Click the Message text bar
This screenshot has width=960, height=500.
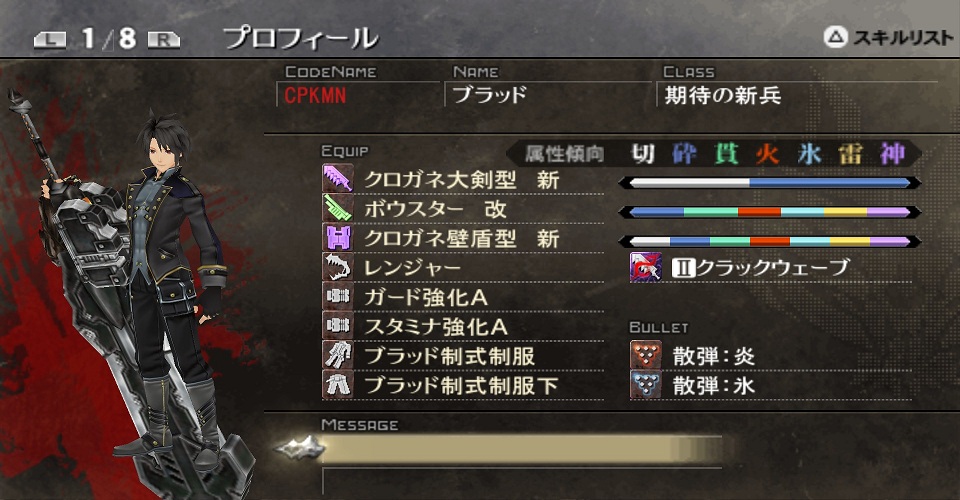coord(520,450)
